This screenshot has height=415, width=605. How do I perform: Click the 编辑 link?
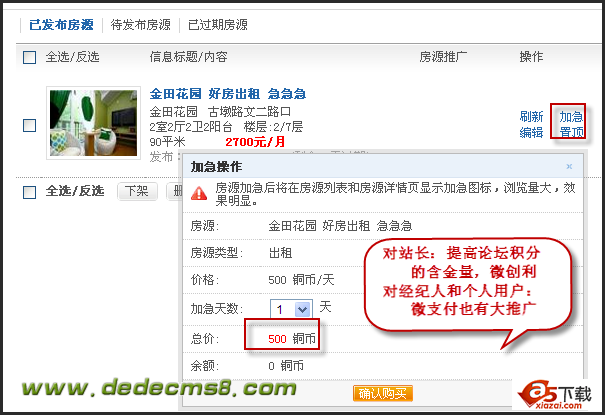click(x=531, y=132)
